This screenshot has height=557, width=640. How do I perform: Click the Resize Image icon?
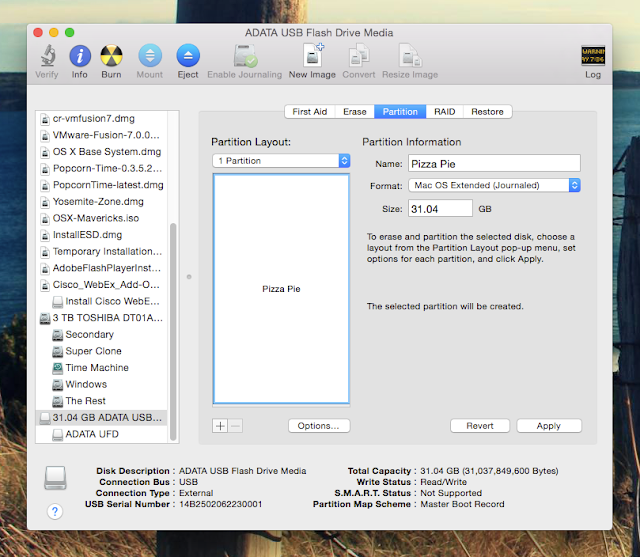coord(410,56)
